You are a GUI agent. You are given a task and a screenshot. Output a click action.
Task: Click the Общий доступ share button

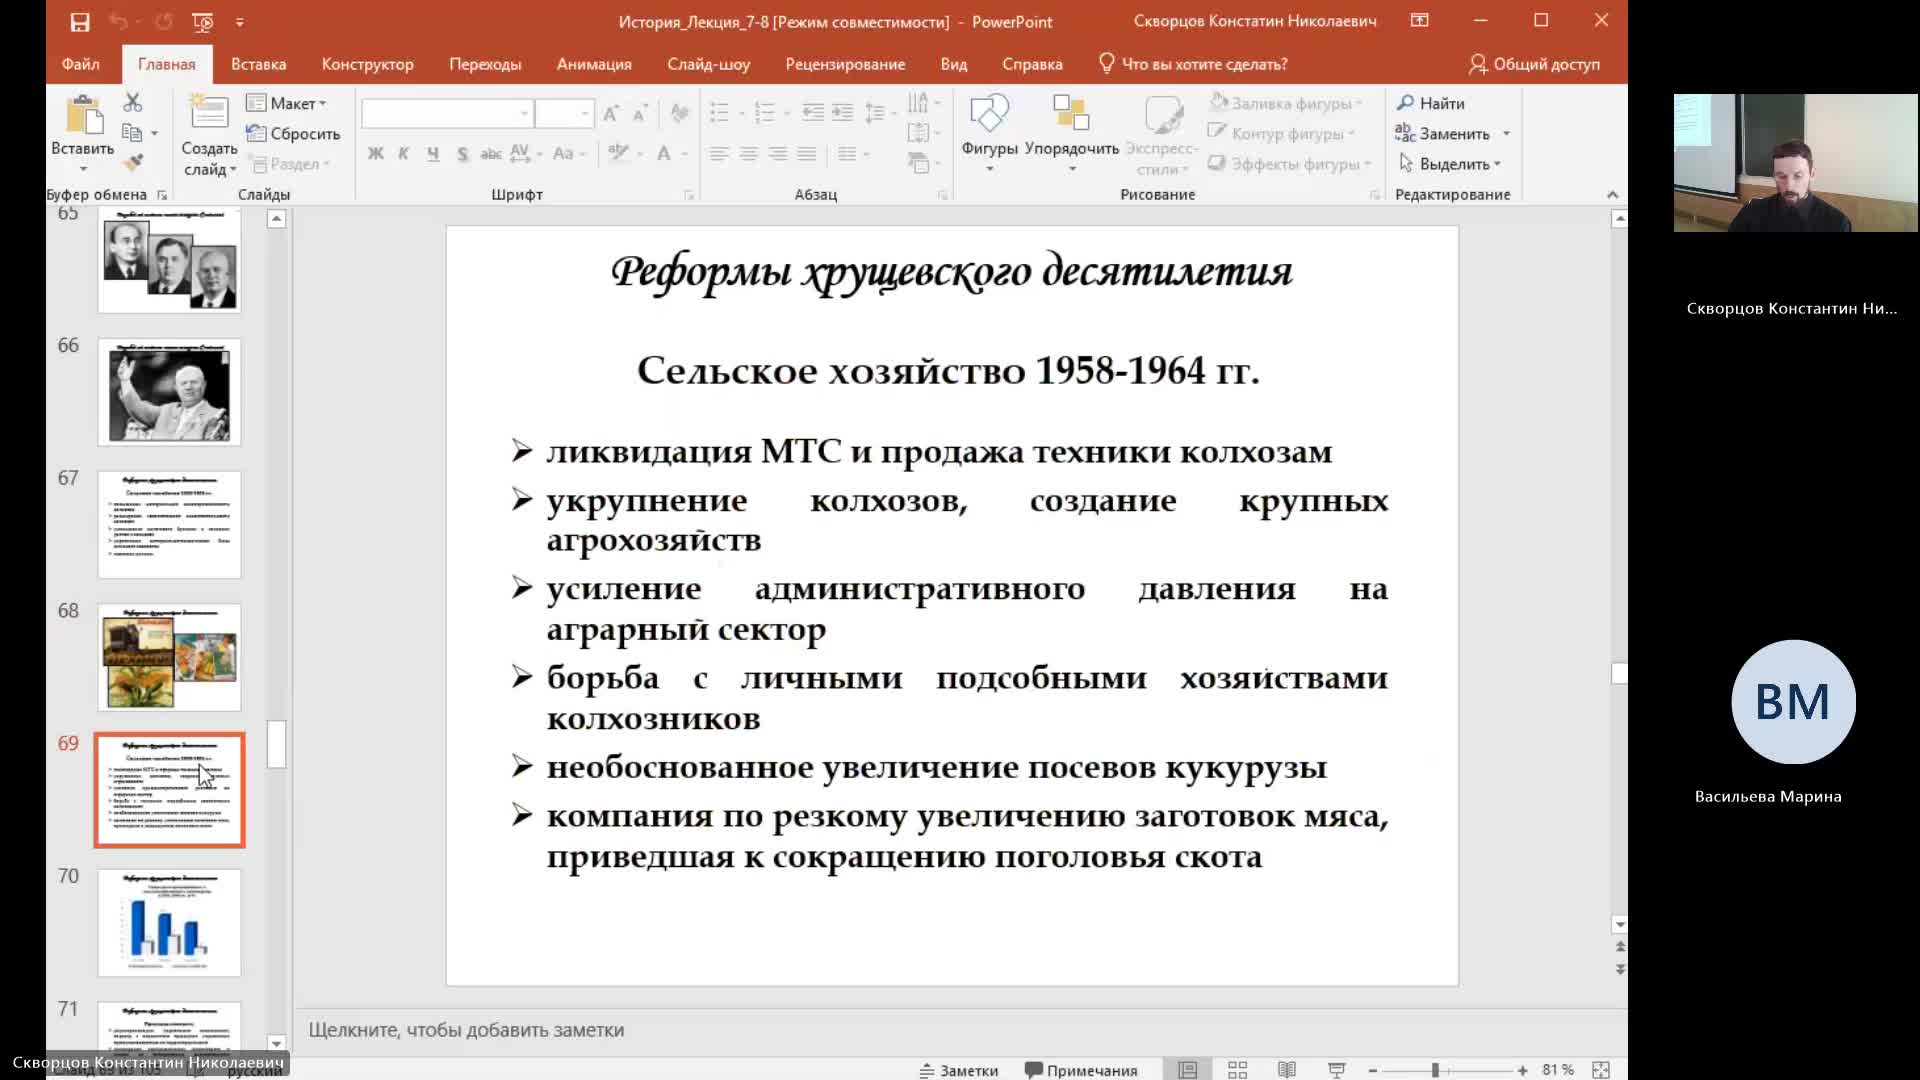pyautogui.click(x=1534, y=64)
